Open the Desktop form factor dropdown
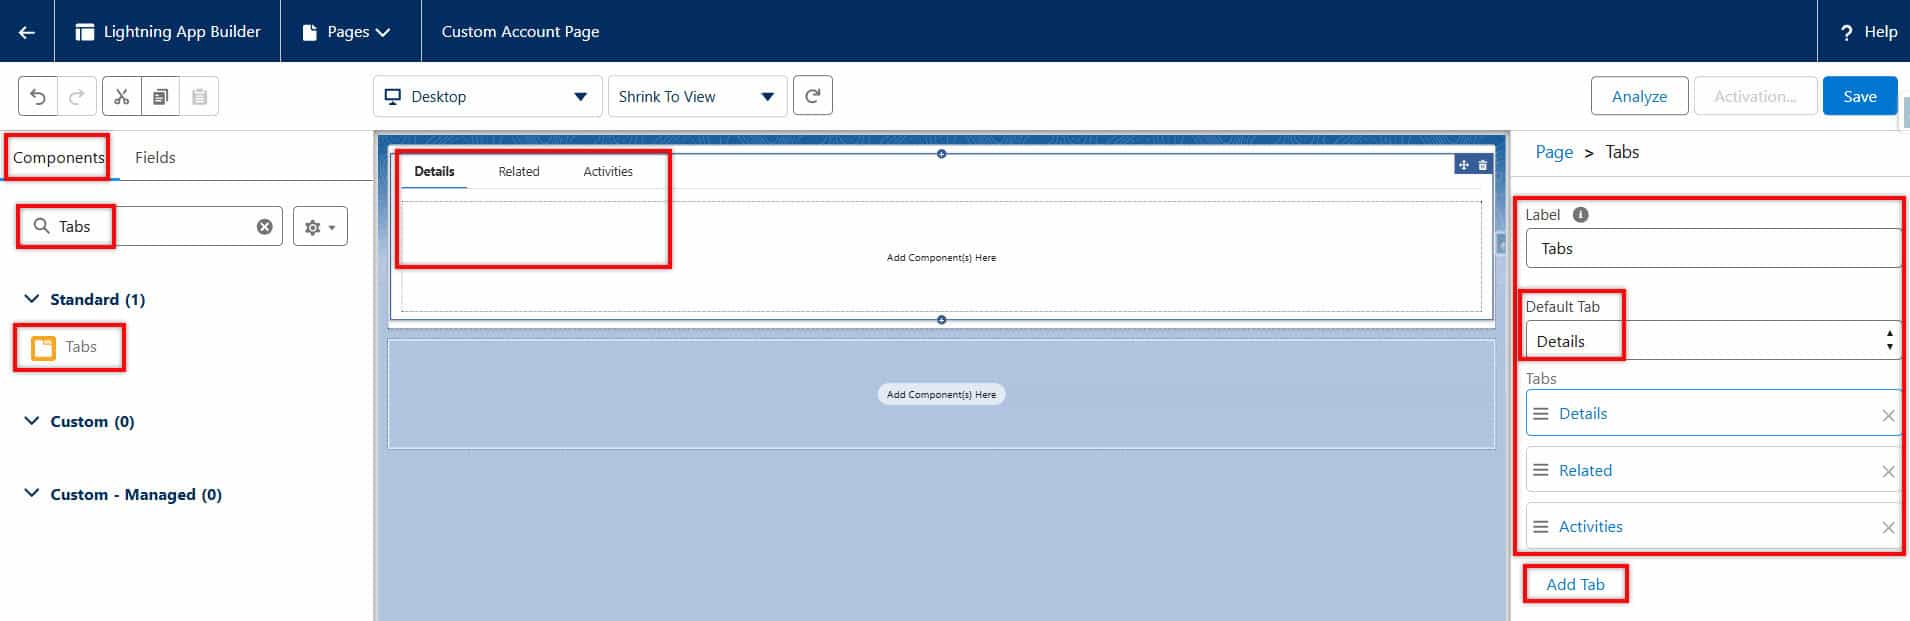1910x621 pixels. point(488,97)
